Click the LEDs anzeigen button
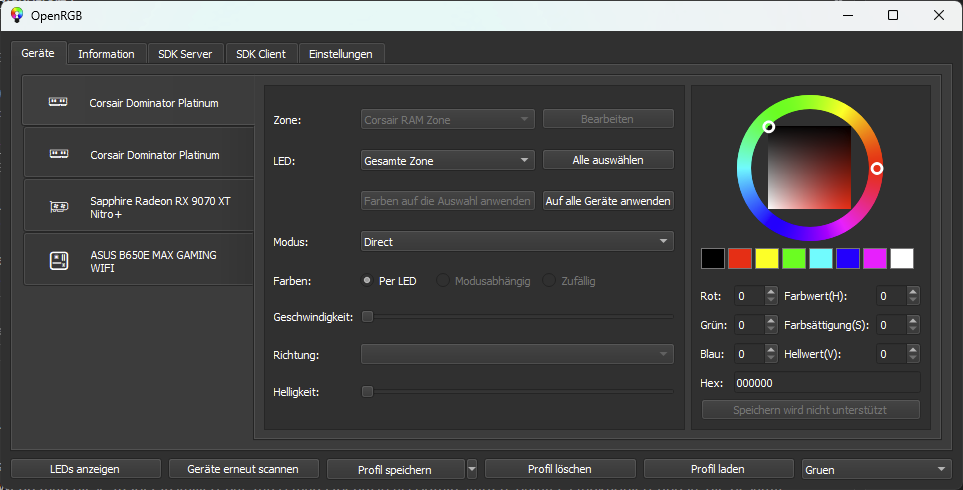The width and height of the screenshot is (963, 490). tap(85, 469)
